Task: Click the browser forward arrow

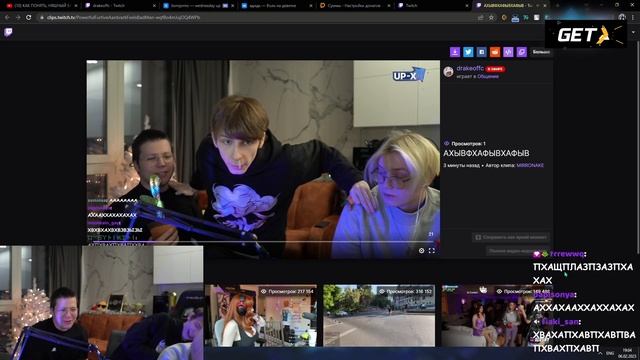Action: (x=18, y=18)
